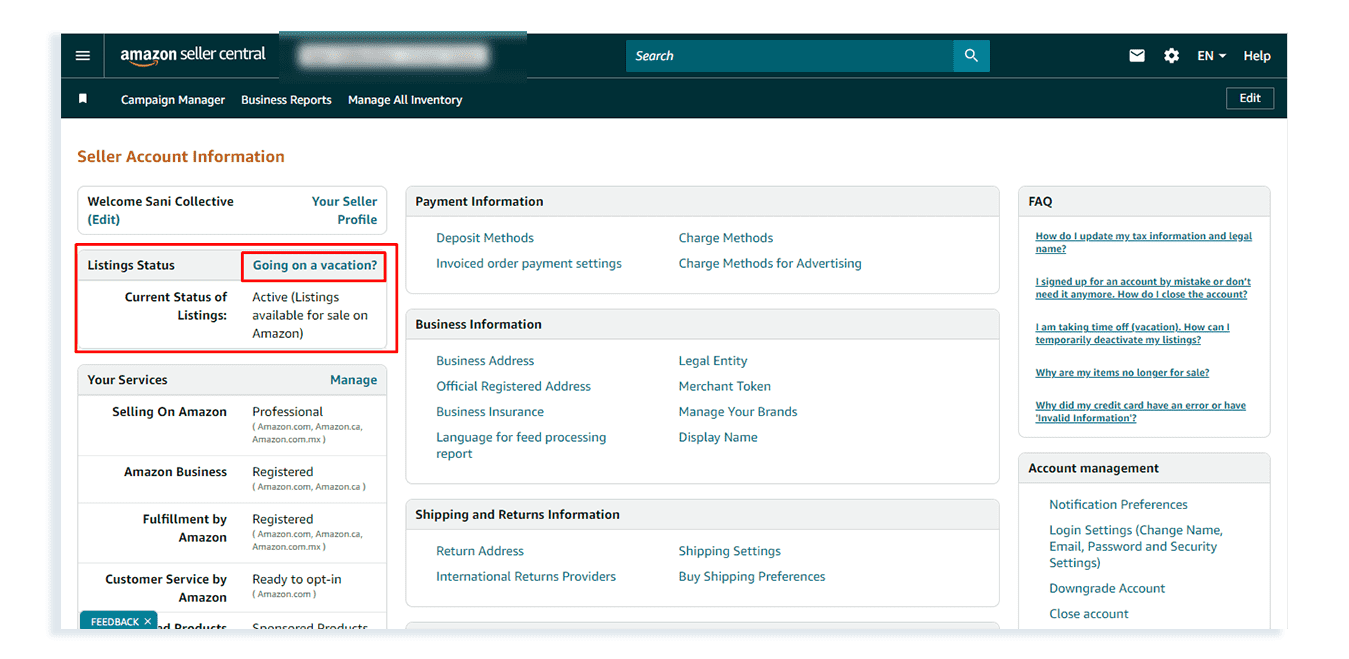This screenshot has width=1349, height=659.
Task: Open the hamburger navigation menu
Action: pyautogui.click(x=82, y=55)
